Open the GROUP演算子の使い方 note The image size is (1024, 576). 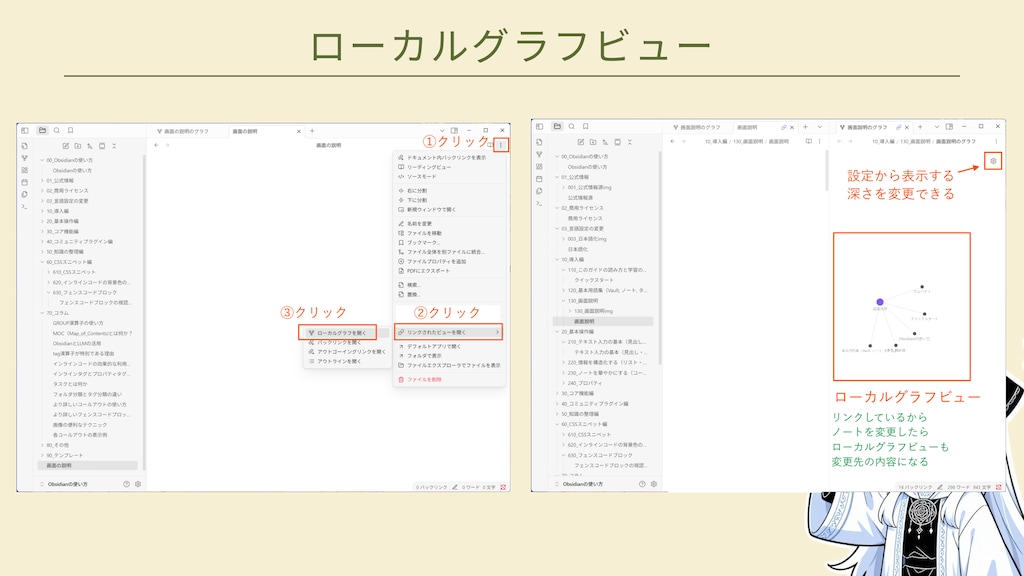pyautogui.click(x=78, y=323)
